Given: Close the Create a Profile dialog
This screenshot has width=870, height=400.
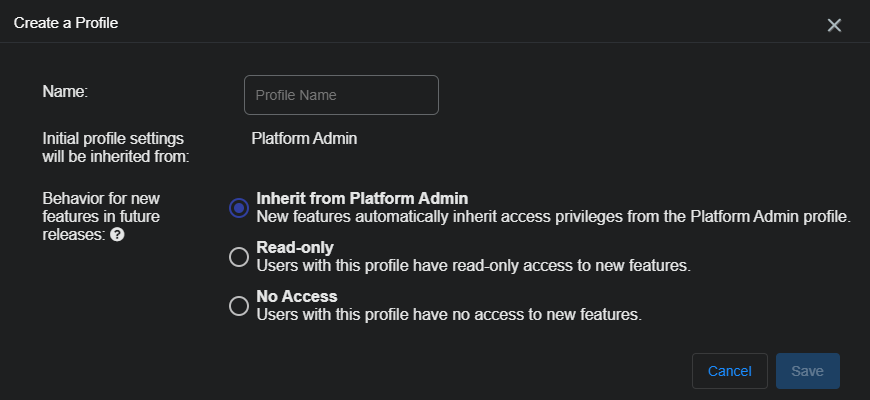Looking at the screenshot, I should [x=834, y=25].
